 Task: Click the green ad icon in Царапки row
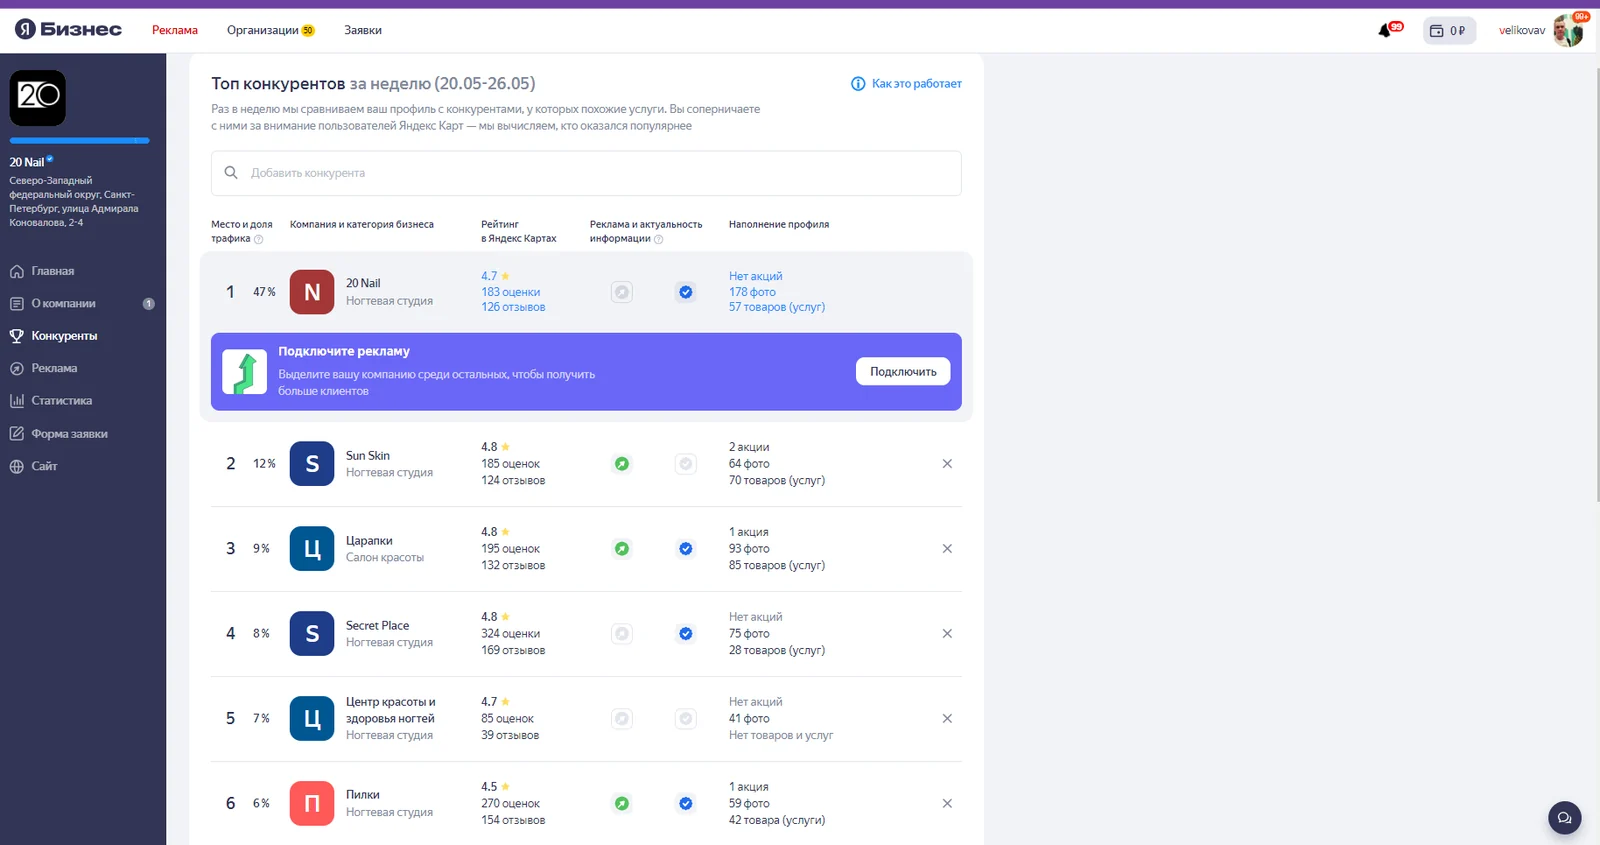tap(622, 549)
